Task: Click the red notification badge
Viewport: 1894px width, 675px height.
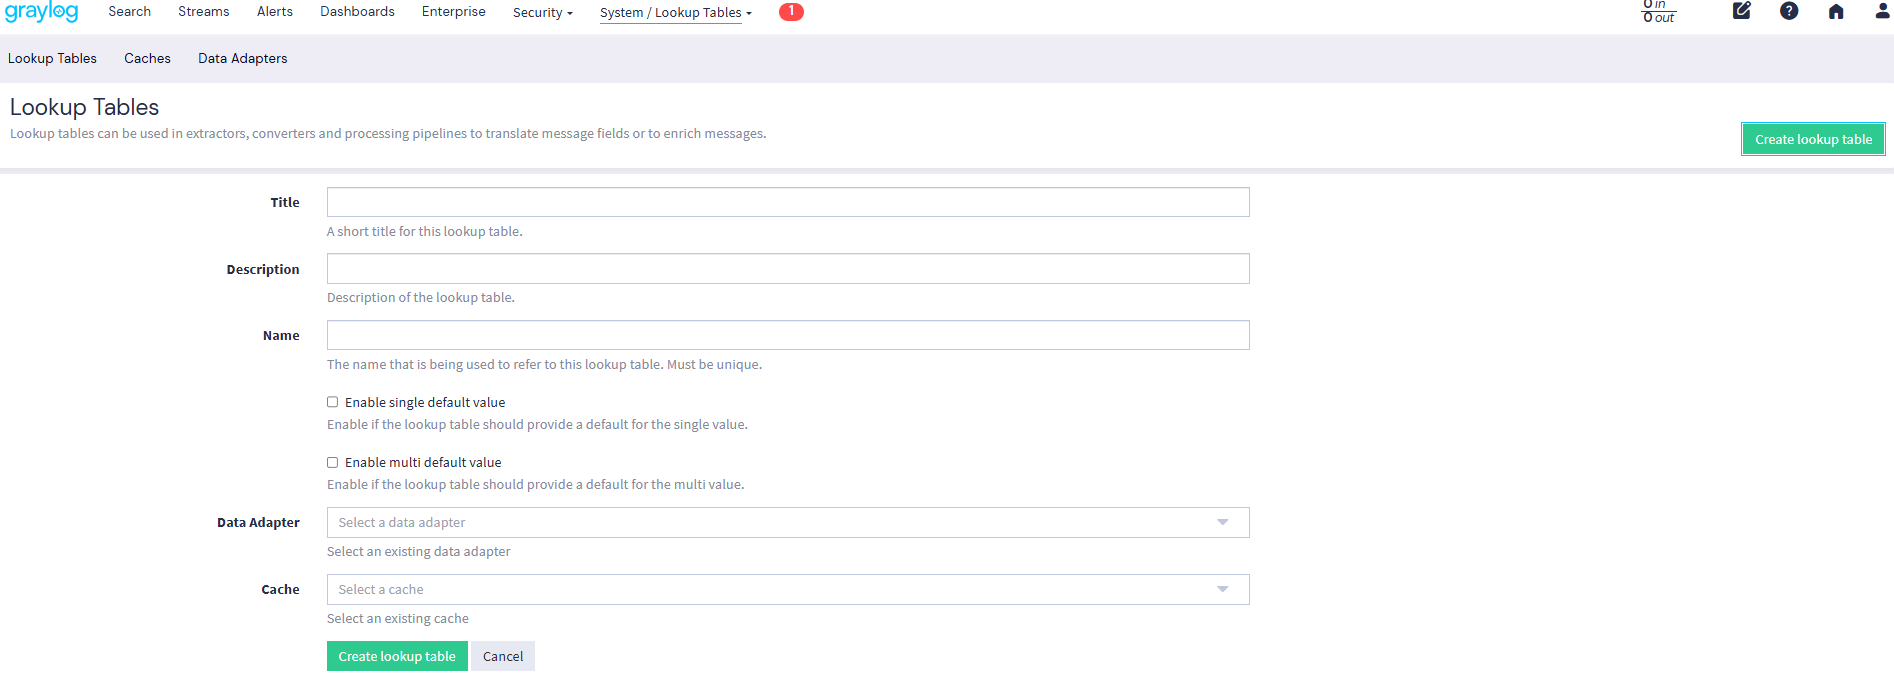Action: (x=791, y=12)
